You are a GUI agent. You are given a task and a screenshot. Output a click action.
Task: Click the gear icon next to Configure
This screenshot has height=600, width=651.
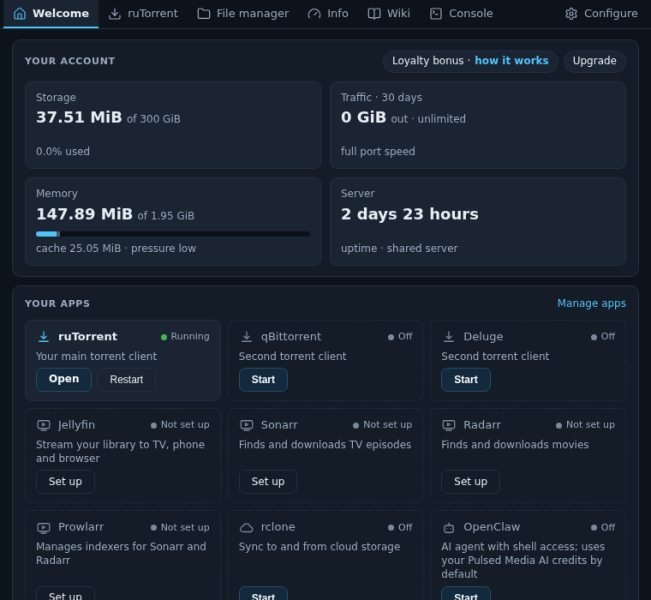(571, 14)
